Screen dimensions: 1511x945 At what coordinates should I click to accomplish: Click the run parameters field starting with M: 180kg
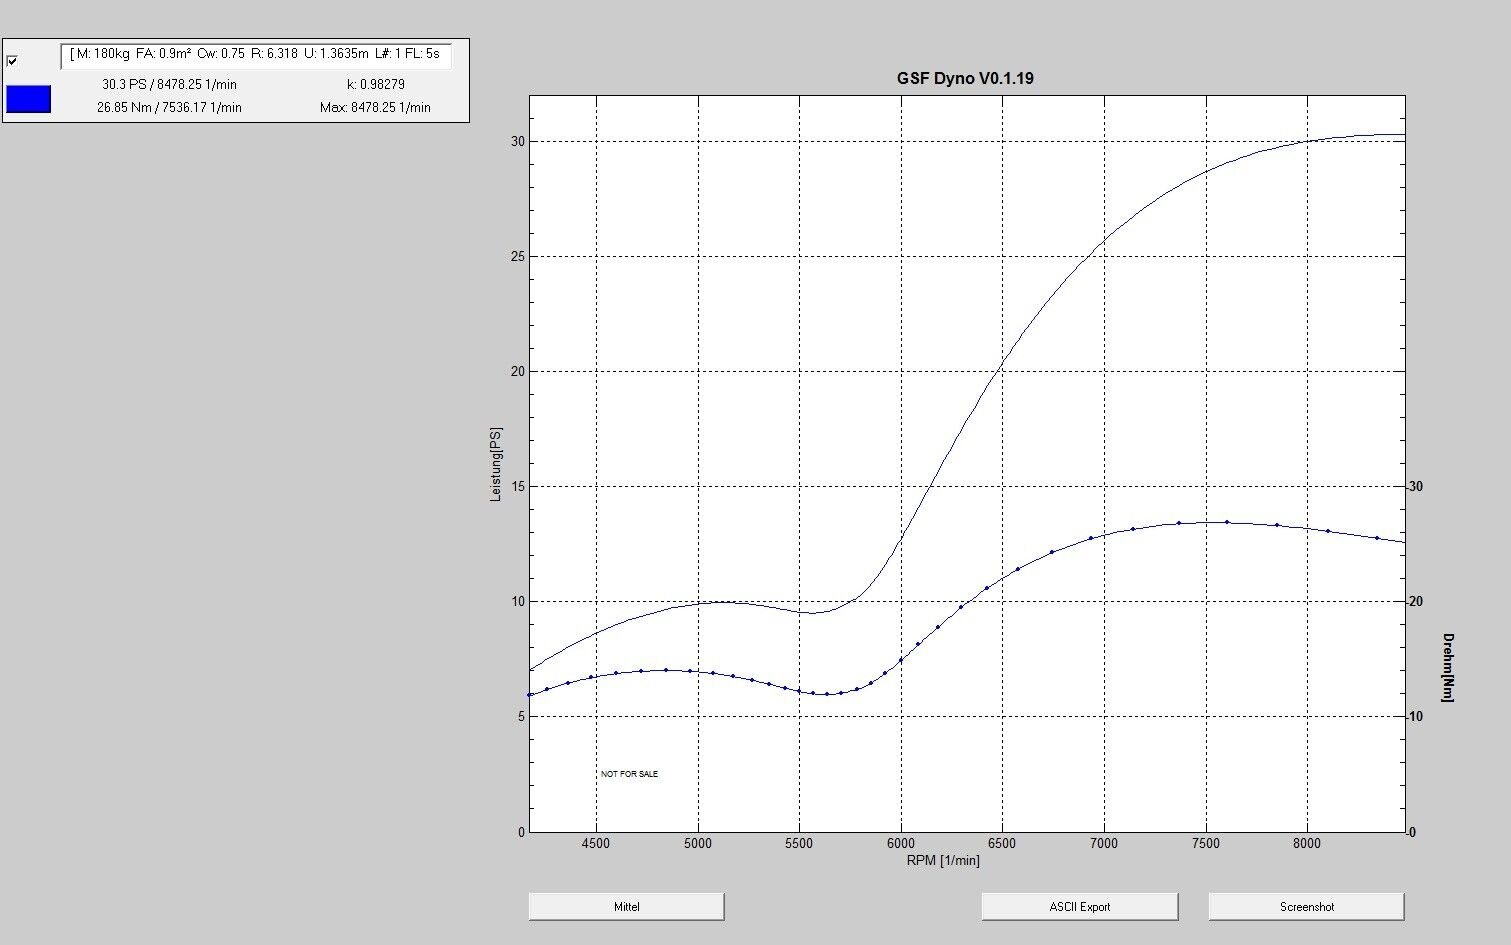pyautogui.click(x=255, y=54)
